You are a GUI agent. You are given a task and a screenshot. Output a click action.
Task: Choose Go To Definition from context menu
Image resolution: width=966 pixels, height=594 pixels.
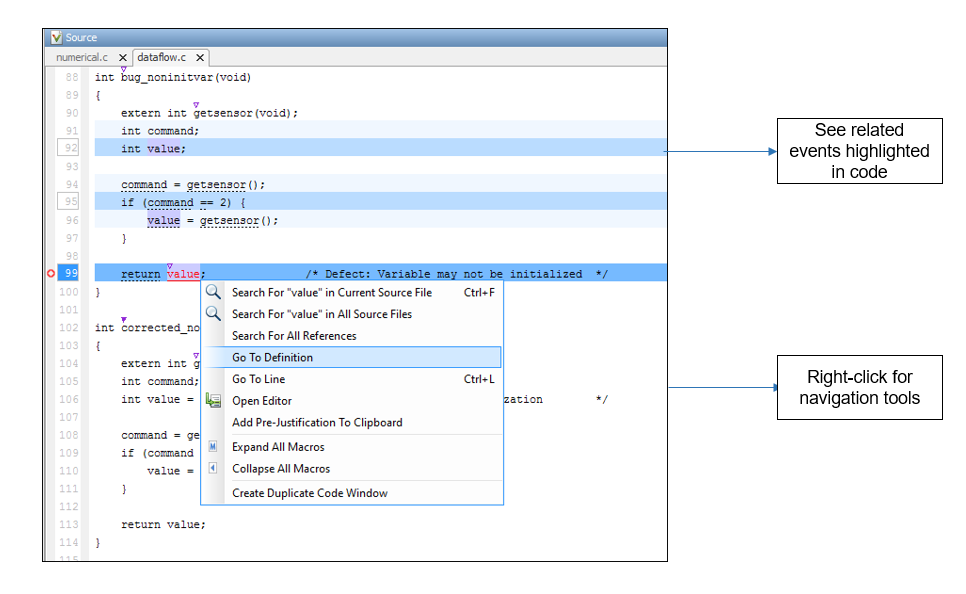pyautogui.click(x=272, y=357)
